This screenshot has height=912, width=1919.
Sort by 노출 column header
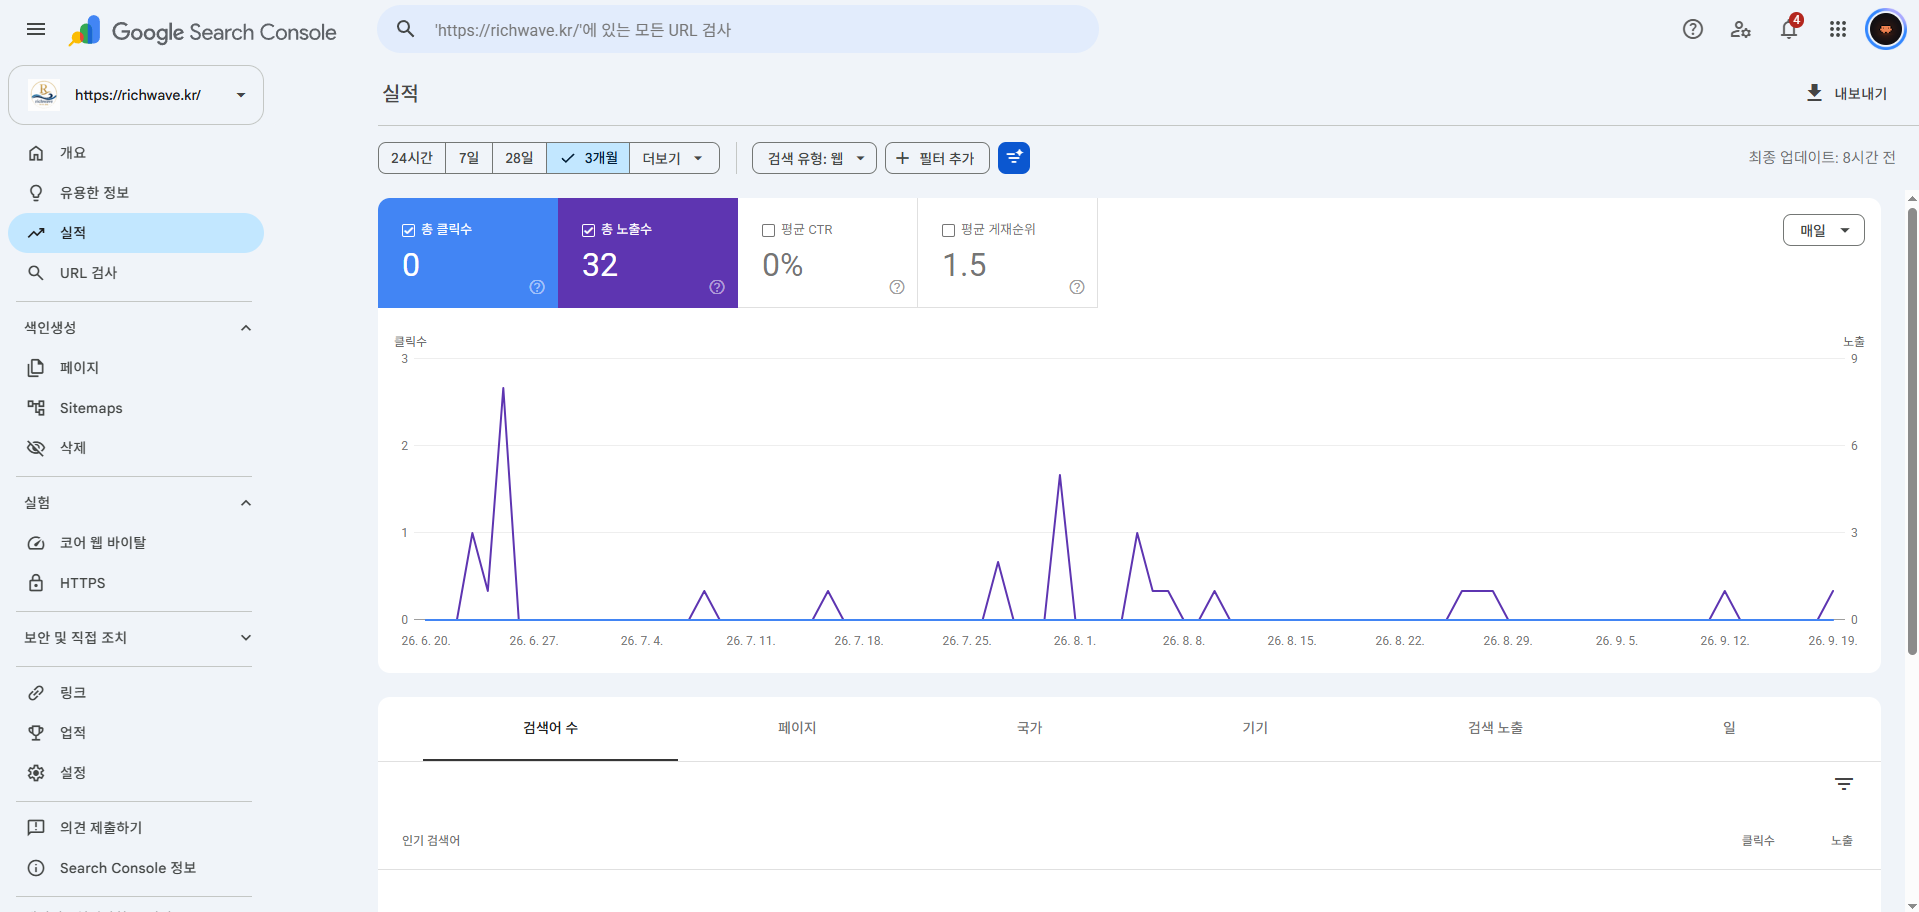point(1842,841)
